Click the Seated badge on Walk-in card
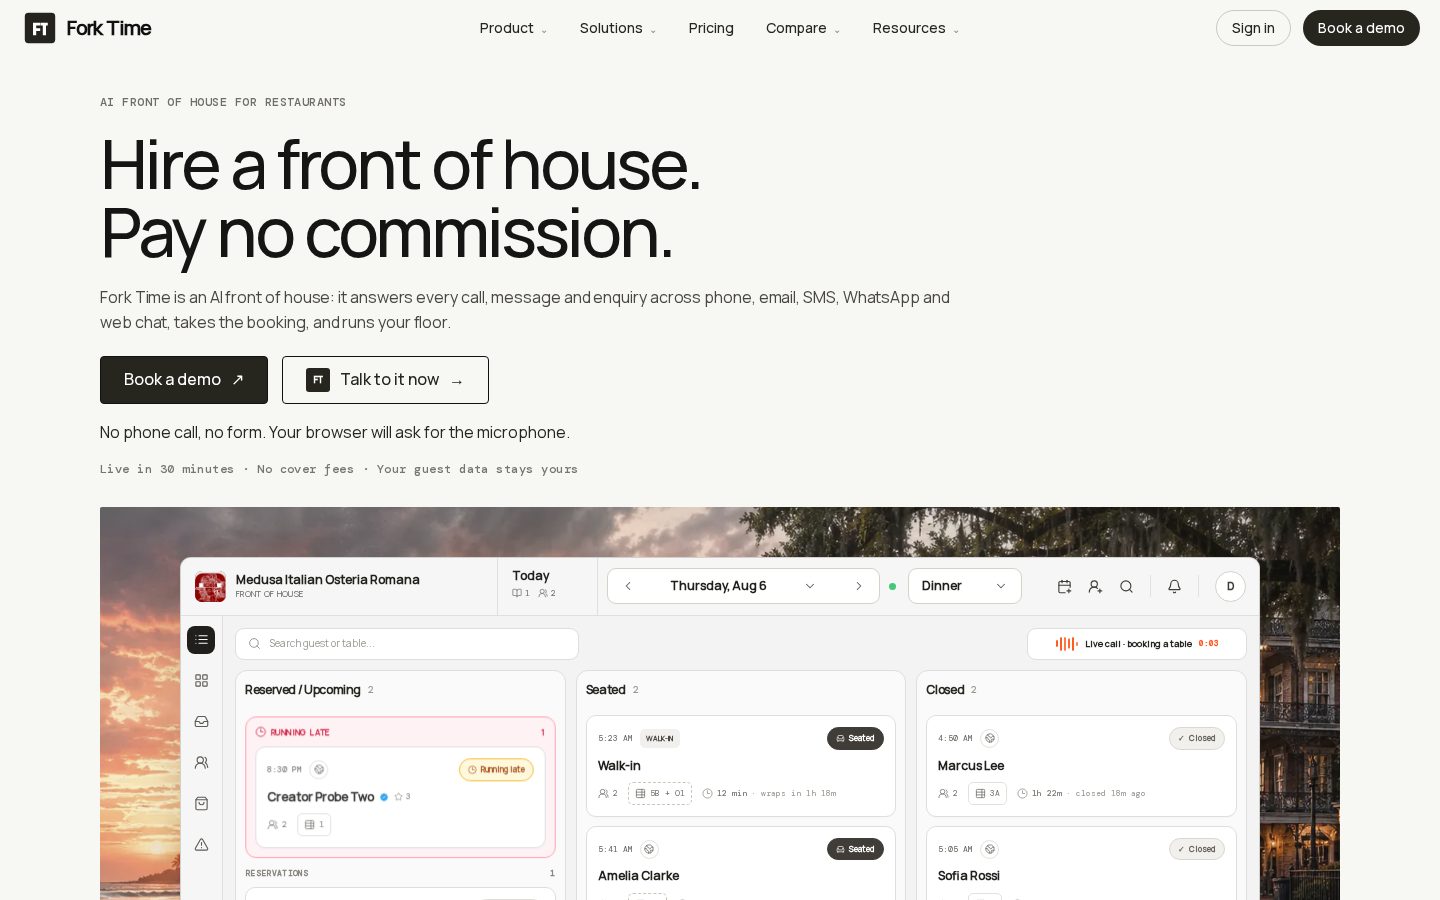This screenshot has width=1440, height=900. coord(855,738)
